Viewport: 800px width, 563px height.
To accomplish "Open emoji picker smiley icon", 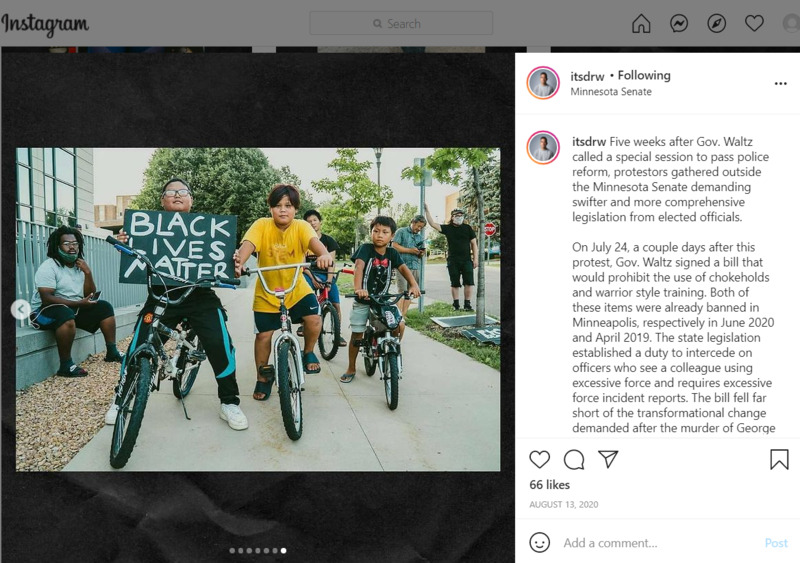I will point(539,542).
